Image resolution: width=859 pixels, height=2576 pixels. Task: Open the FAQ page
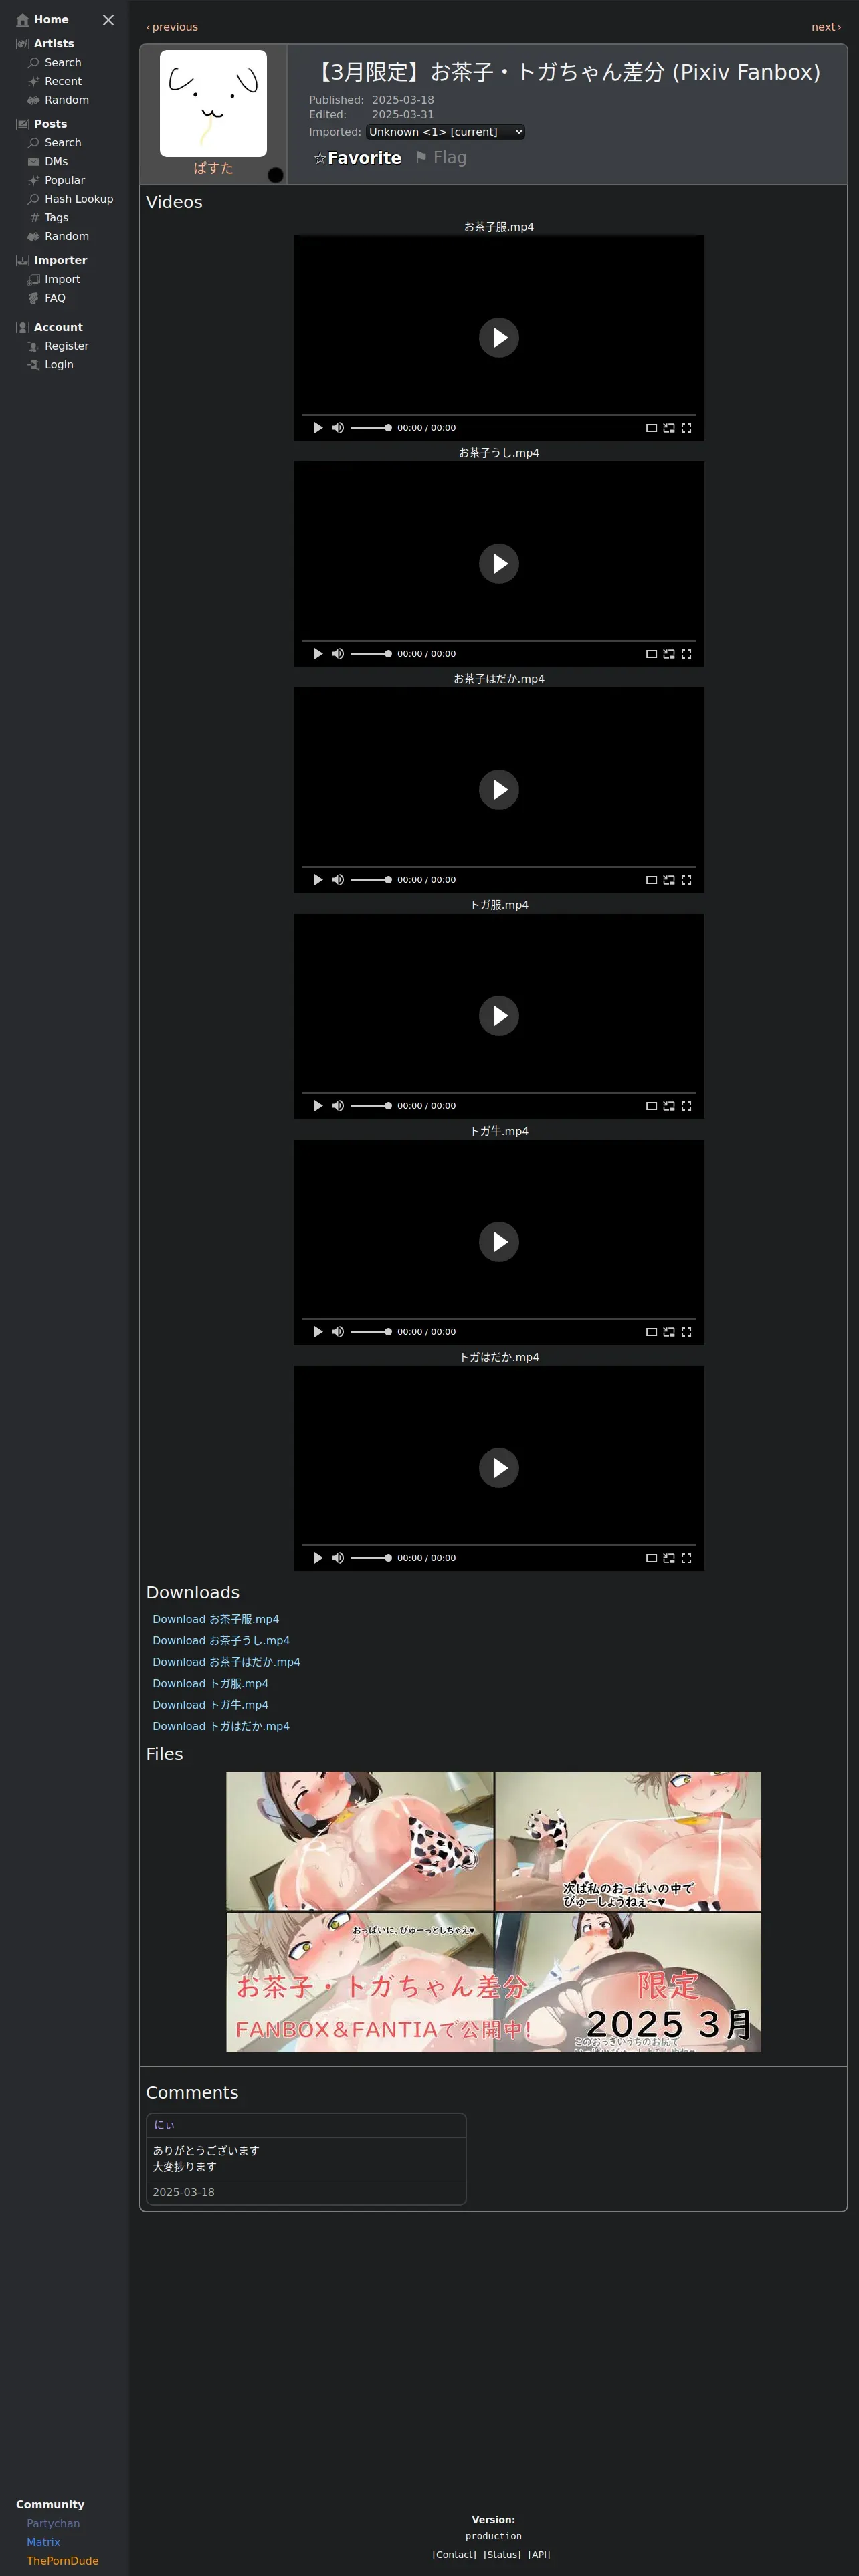(x=47, y=298)
